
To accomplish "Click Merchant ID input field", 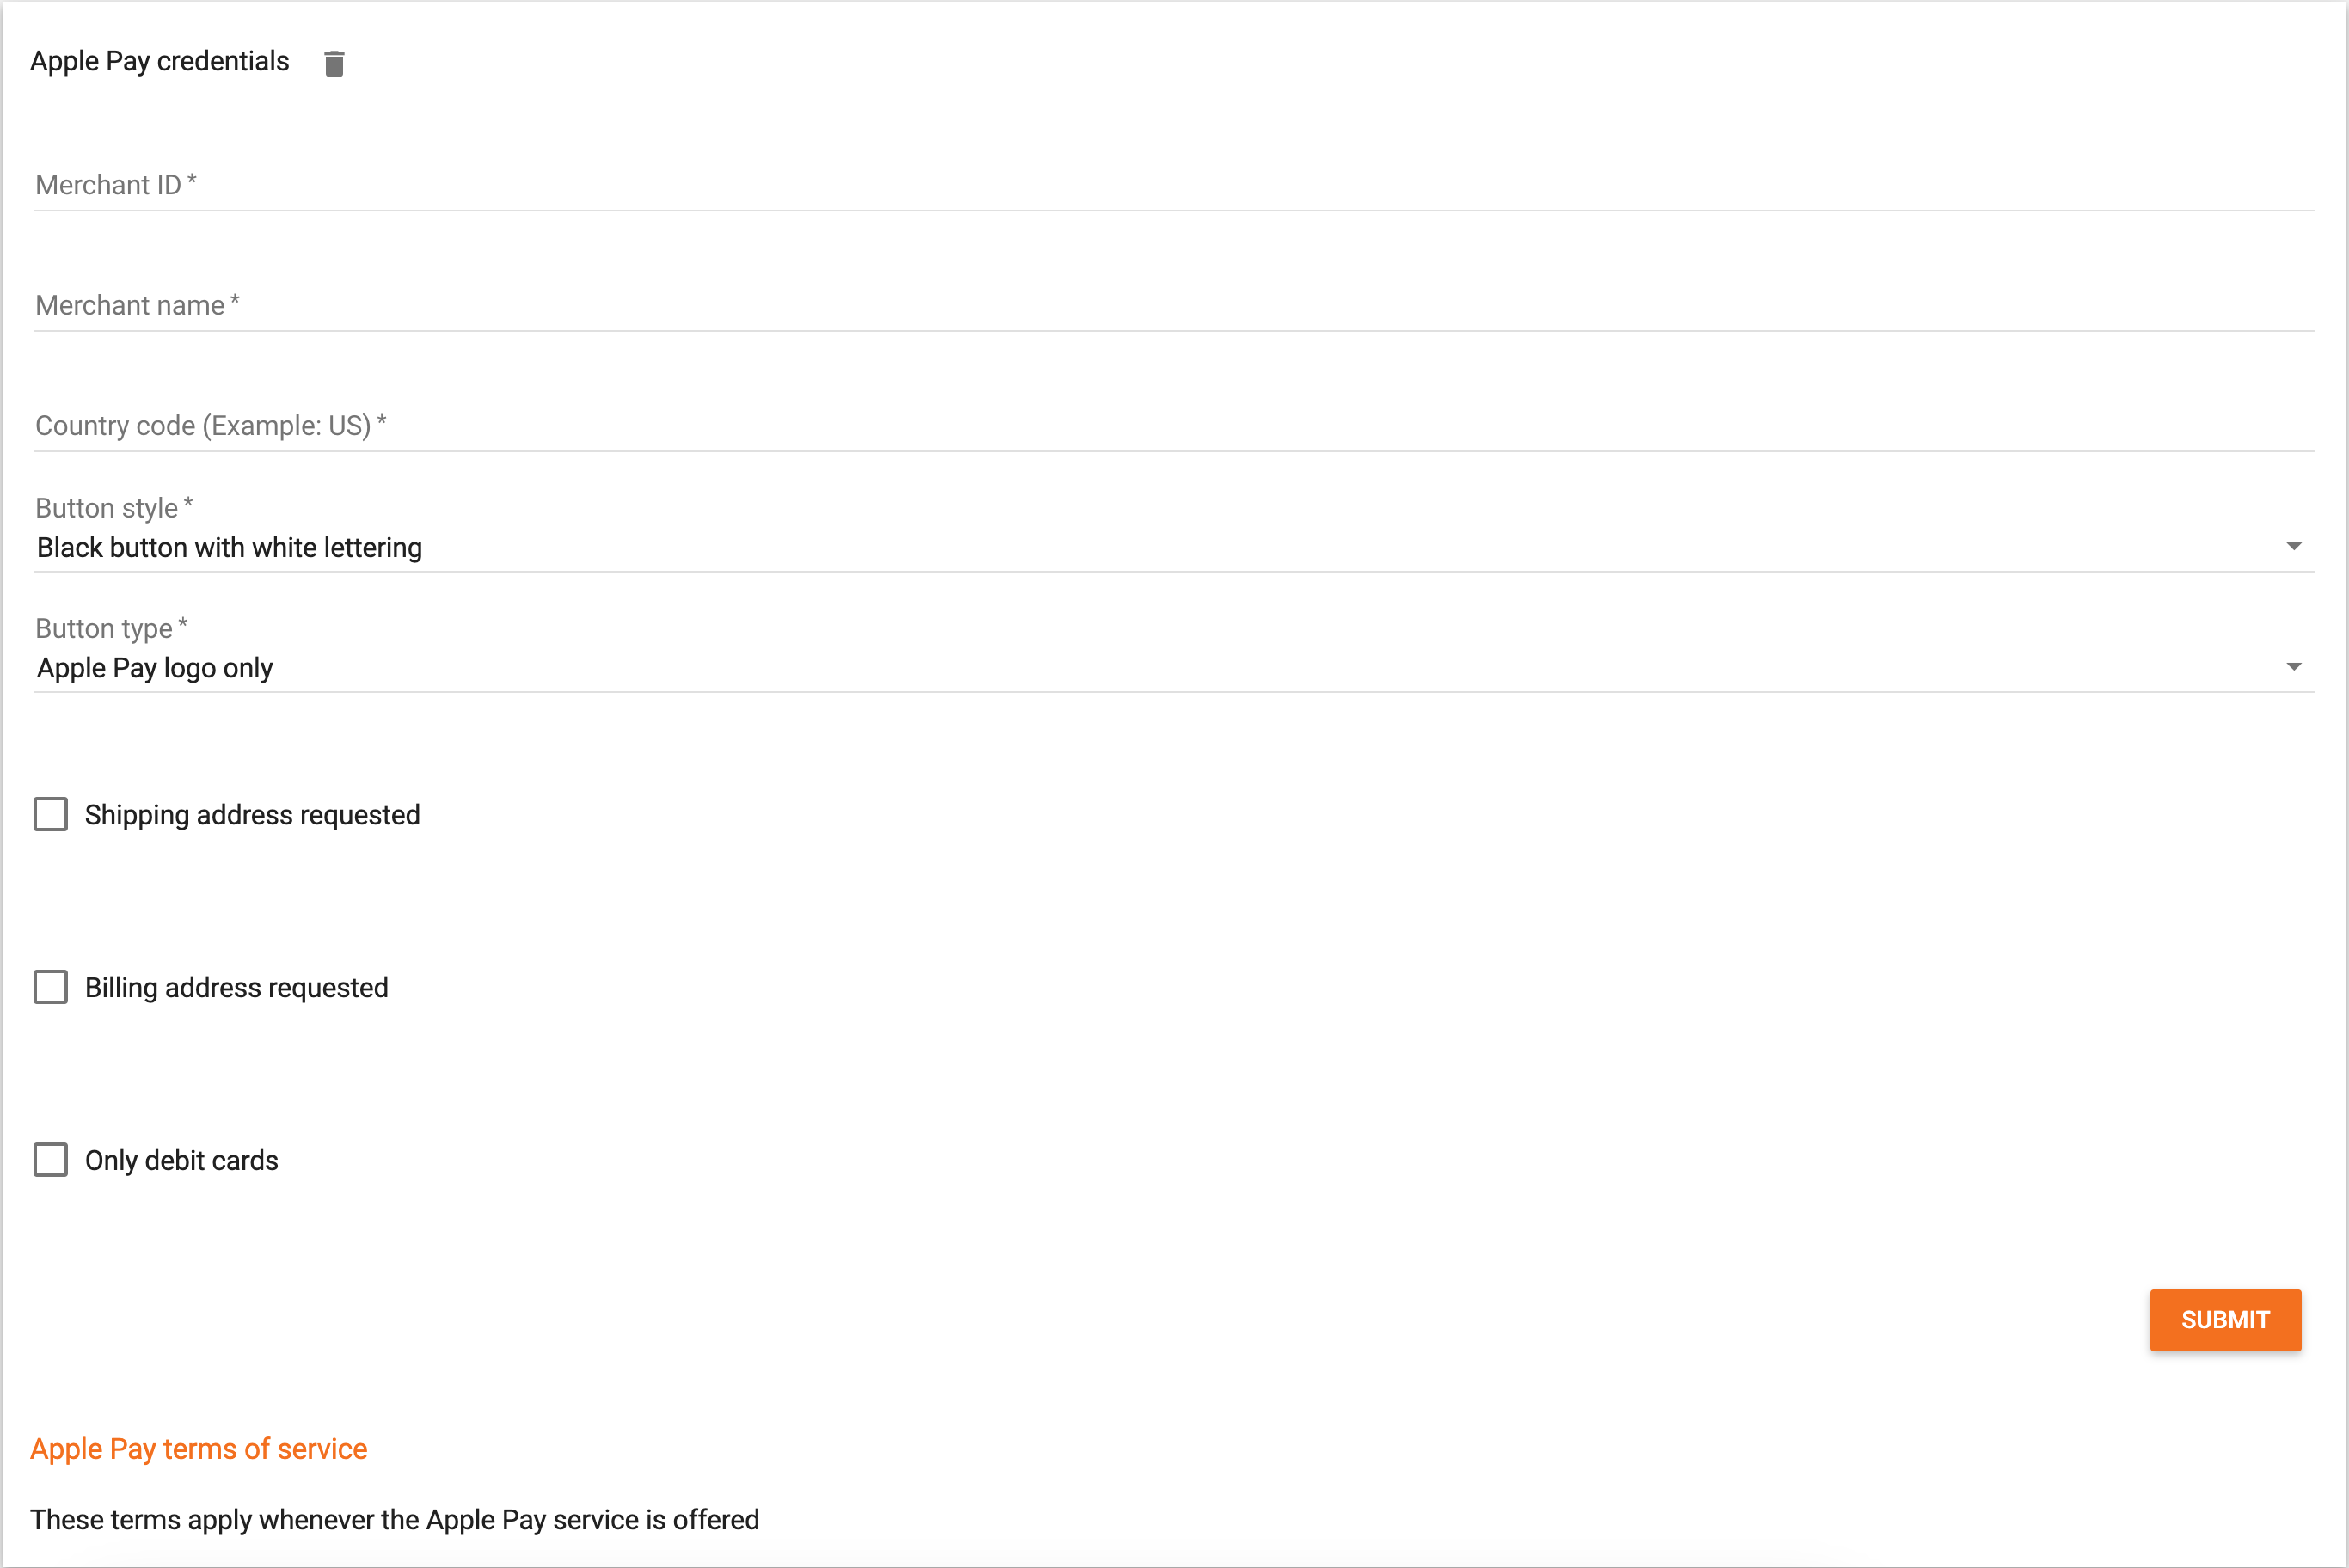I will [1174, 184].
